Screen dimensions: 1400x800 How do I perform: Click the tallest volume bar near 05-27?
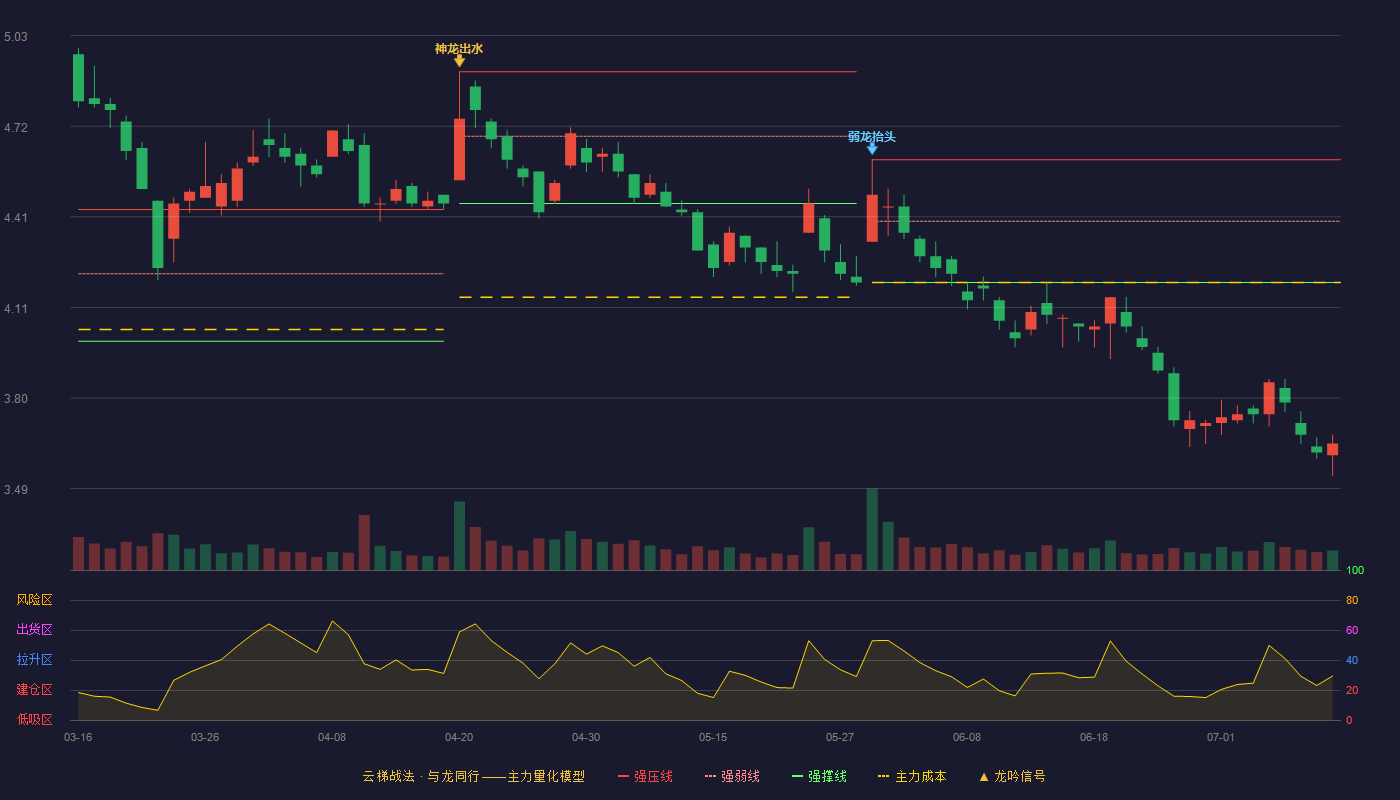coord(872,529)
